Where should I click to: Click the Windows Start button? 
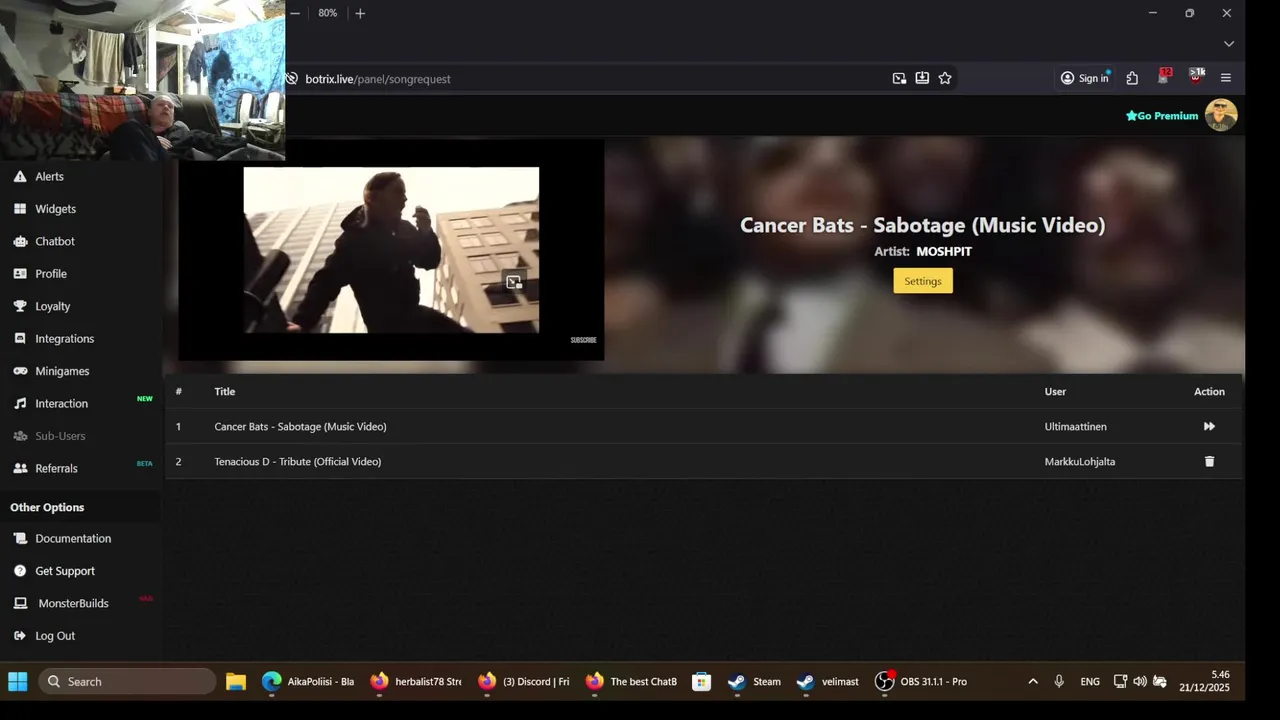(18, 682)
